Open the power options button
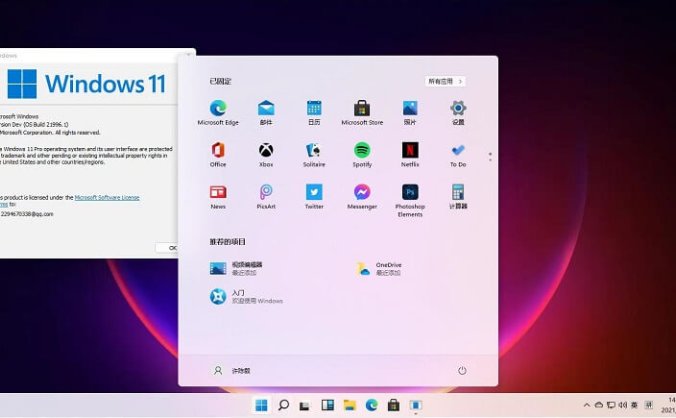 tap(462, 370)
